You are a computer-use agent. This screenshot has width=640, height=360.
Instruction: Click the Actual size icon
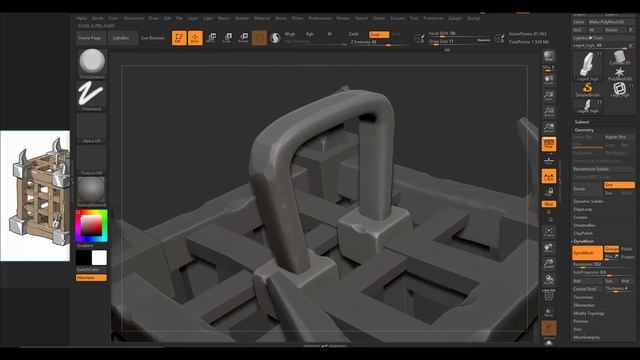[549, 112]
